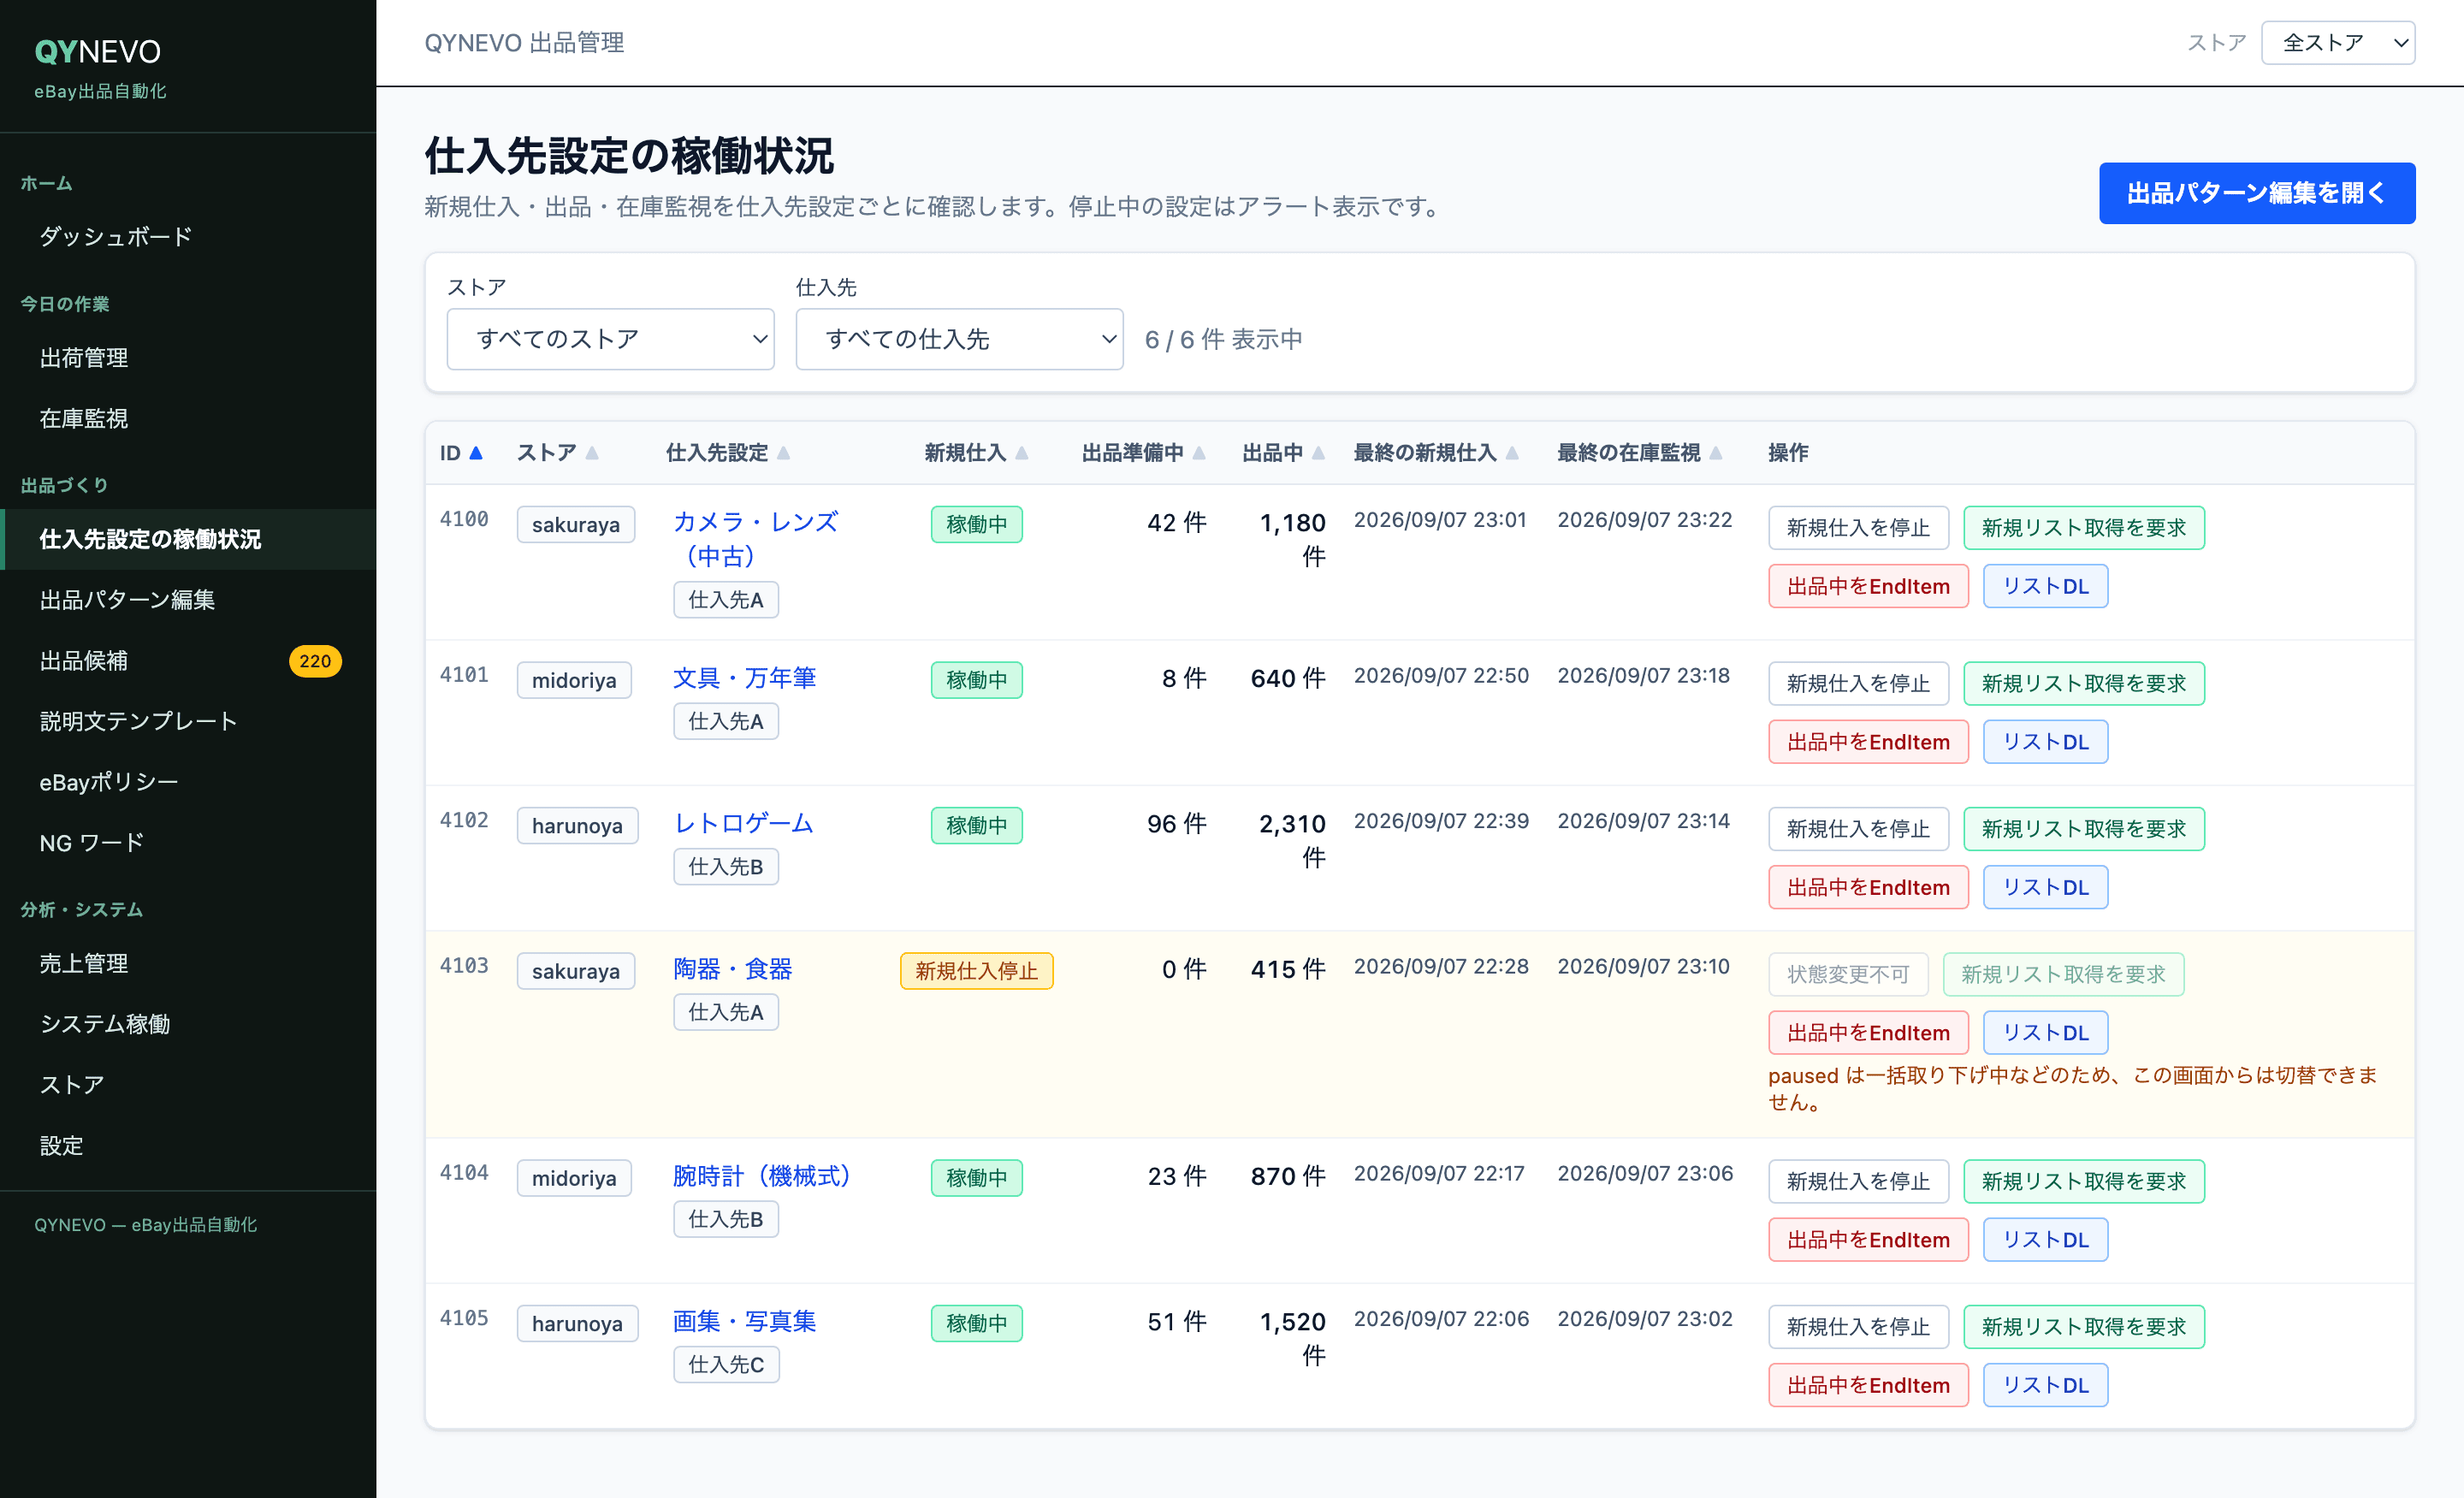The height and width of the screenshot is (1498, 2464).
Task: Click リストDL for row 4102
Action: coord(2045,887)
